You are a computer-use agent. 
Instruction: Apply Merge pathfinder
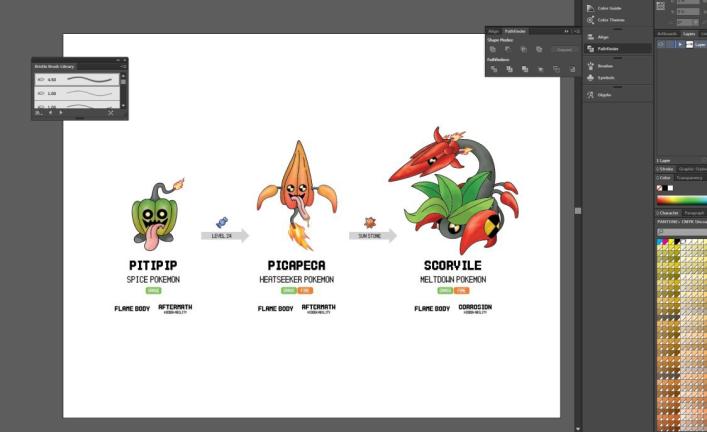(525, 69)
